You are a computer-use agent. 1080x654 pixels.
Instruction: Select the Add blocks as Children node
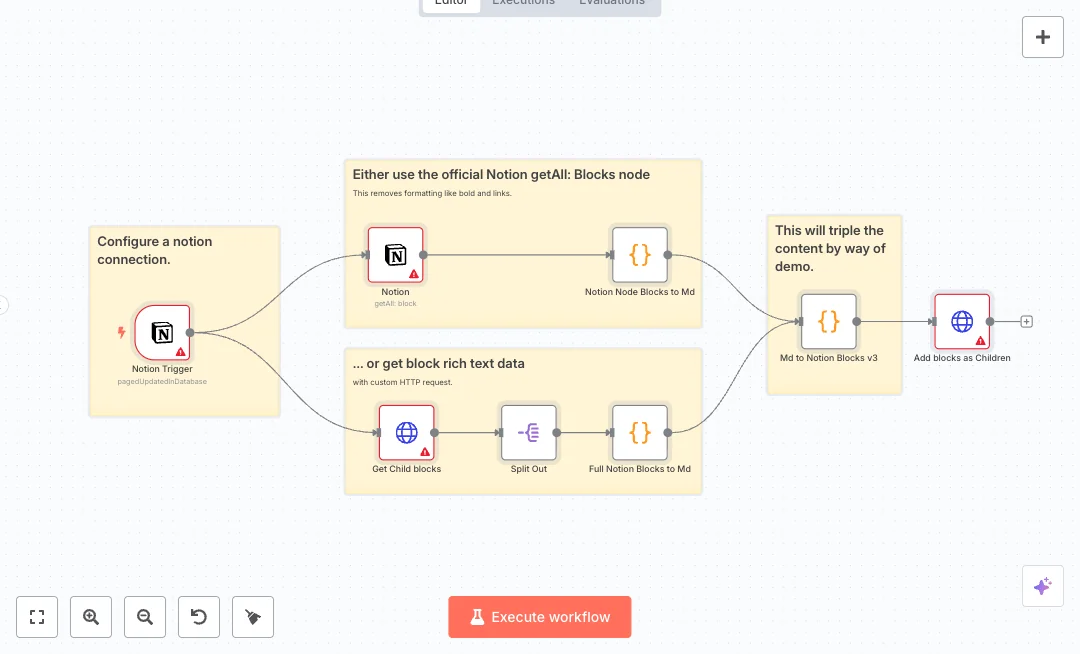pos(962,321)
